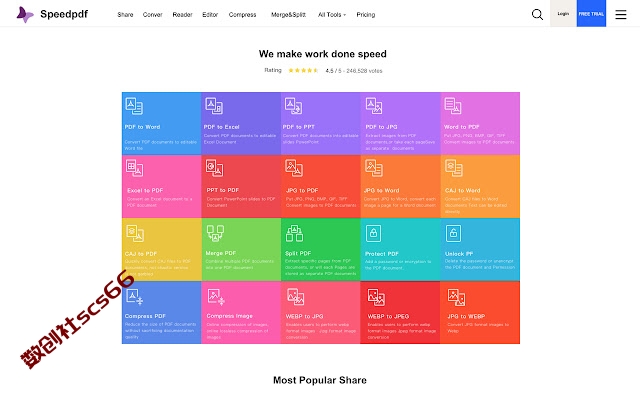Image resolution: width=640 pixels, height=400 pixels.
Task: Open the Pricing page link
Action: tap(366, 15)
